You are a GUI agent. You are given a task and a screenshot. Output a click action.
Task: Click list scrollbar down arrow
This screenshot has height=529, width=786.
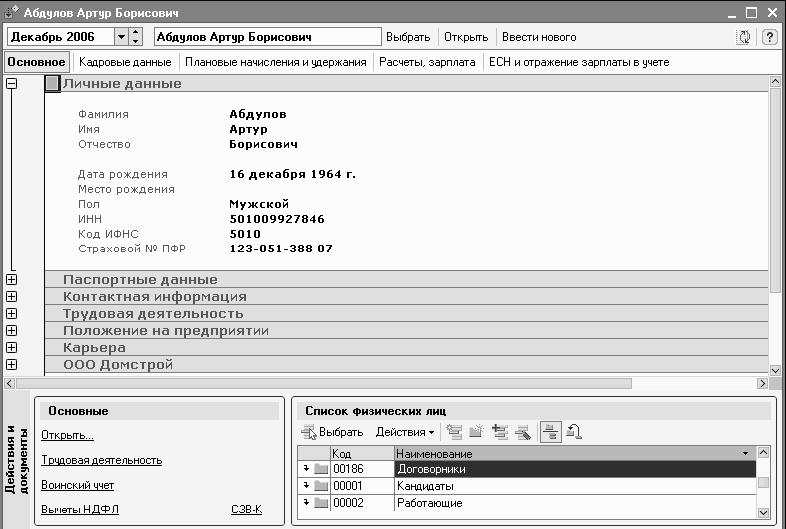click(763, 512)
